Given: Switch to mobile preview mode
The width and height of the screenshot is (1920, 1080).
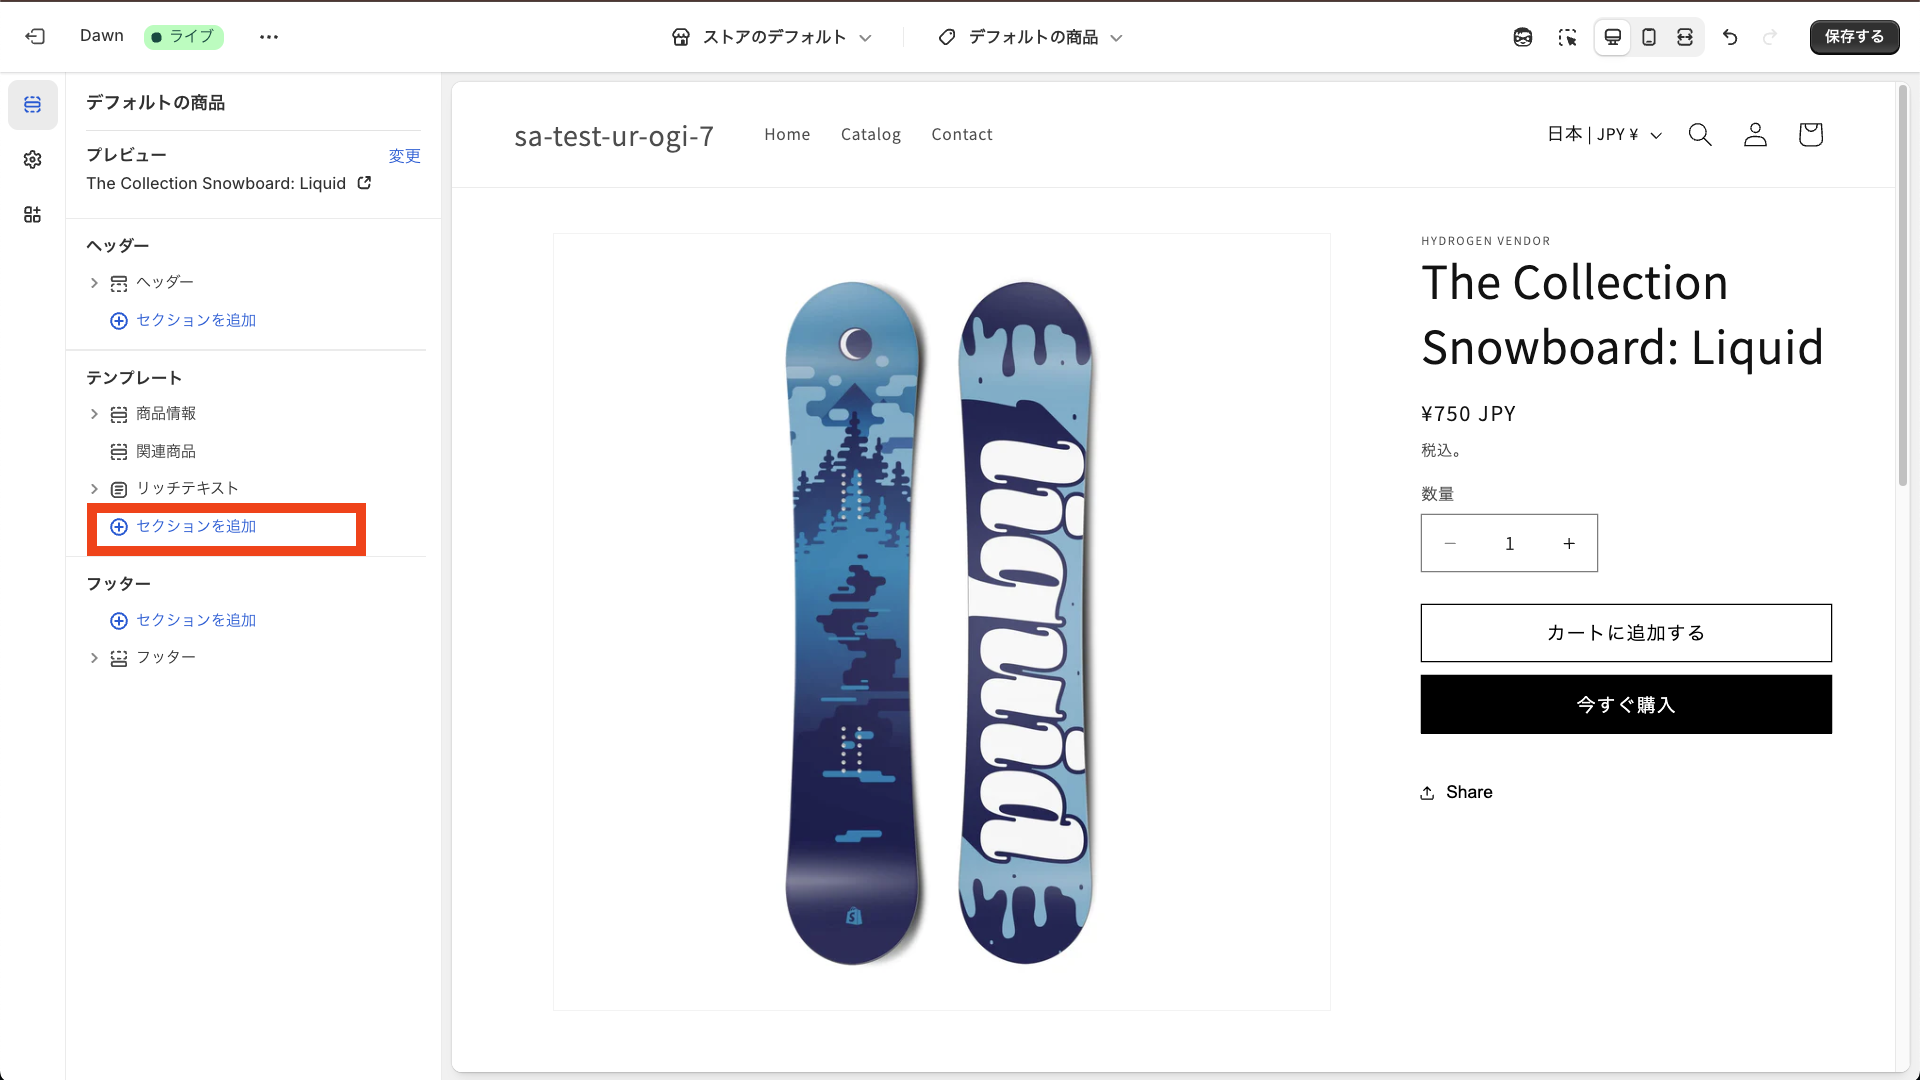Looking at the screenshot, I should coord(1649,37).
